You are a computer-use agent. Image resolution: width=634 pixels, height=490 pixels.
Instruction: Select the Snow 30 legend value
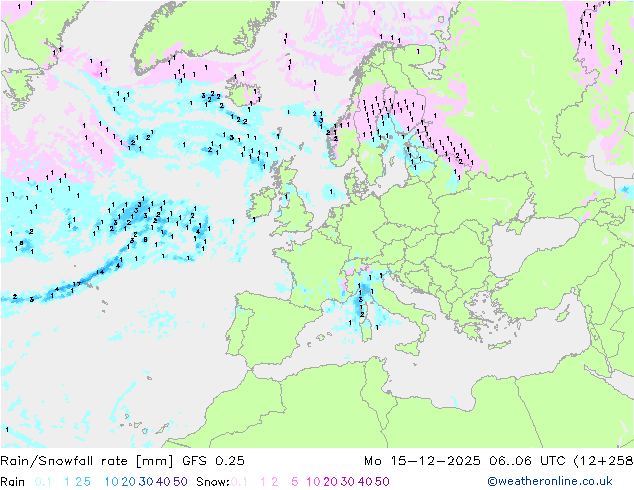(348, 482)
